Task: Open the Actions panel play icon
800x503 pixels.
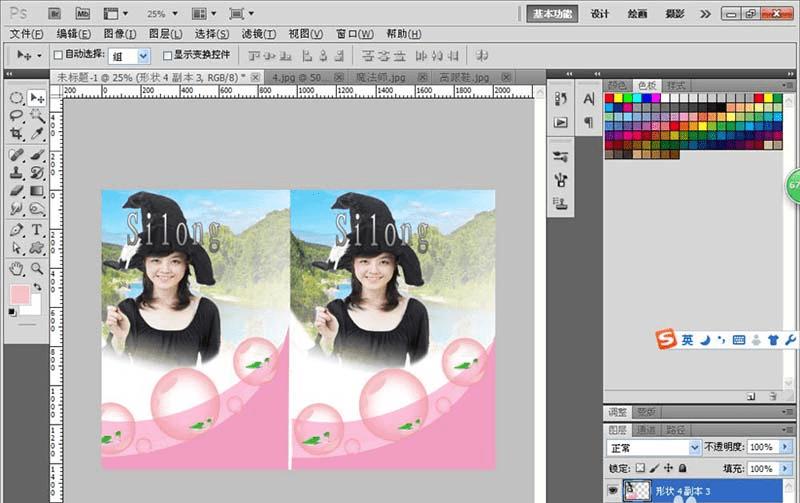Action: click(x=561, y=122)
